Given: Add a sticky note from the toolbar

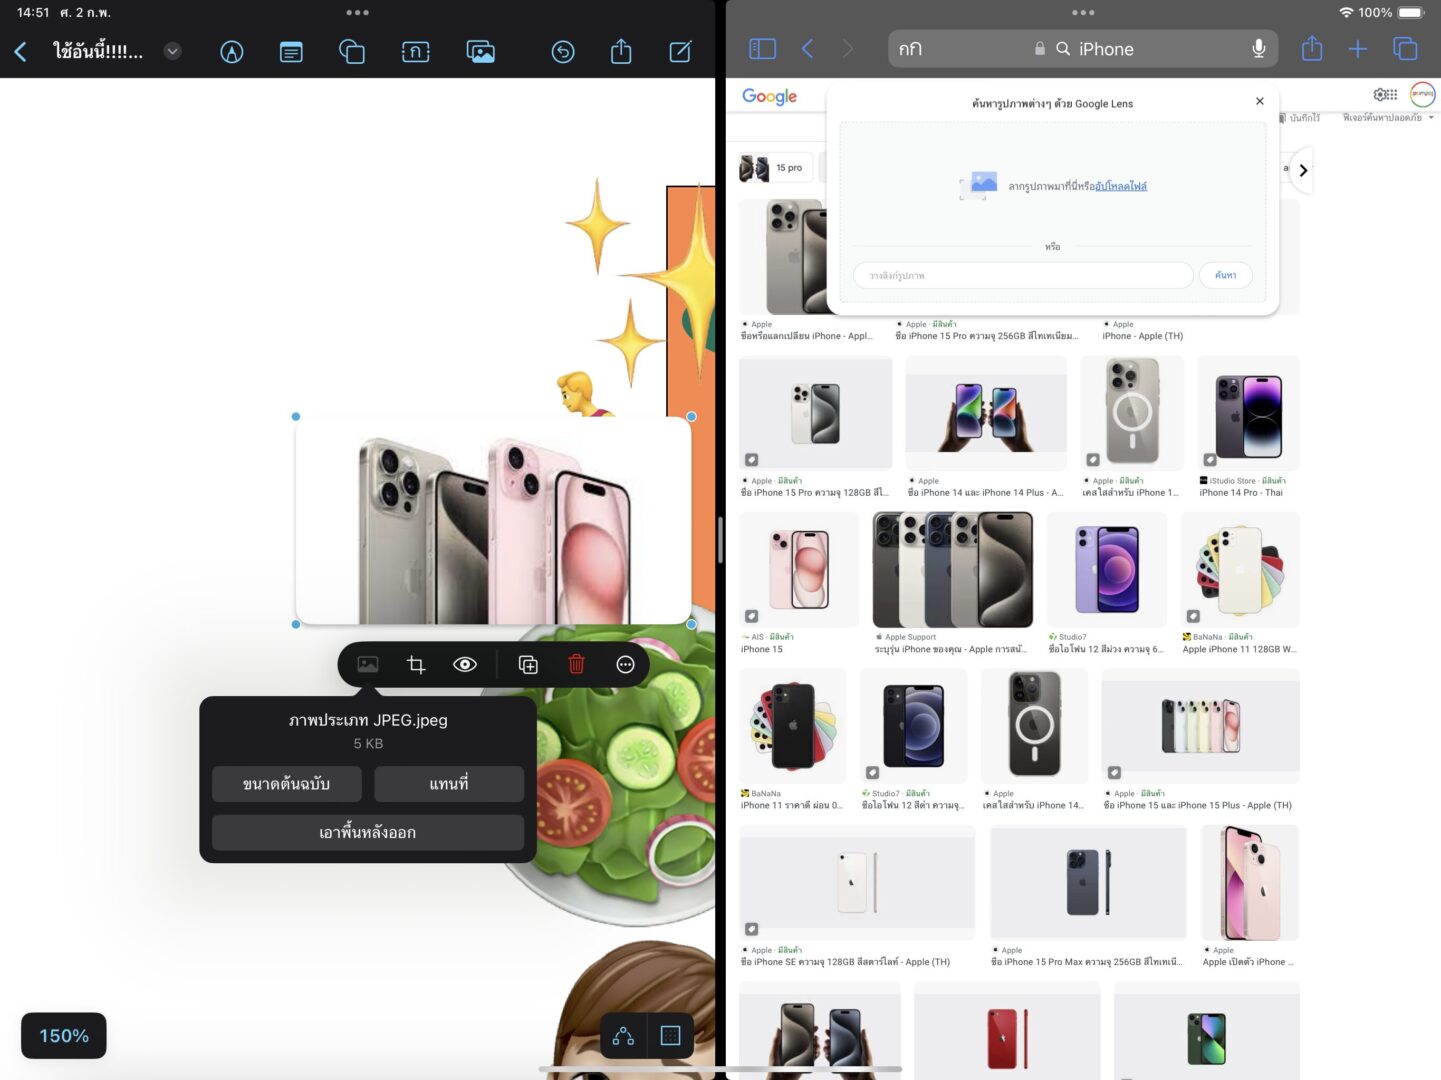Looking at the screenshot, I should tap(291, 51).
